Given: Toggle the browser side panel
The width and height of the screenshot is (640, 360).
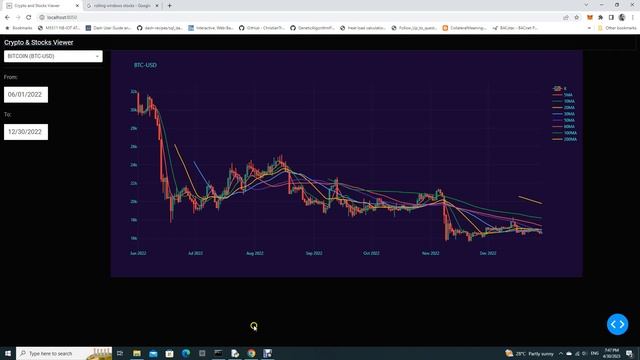Looking at the screenshot, I should tap(611, 17).
